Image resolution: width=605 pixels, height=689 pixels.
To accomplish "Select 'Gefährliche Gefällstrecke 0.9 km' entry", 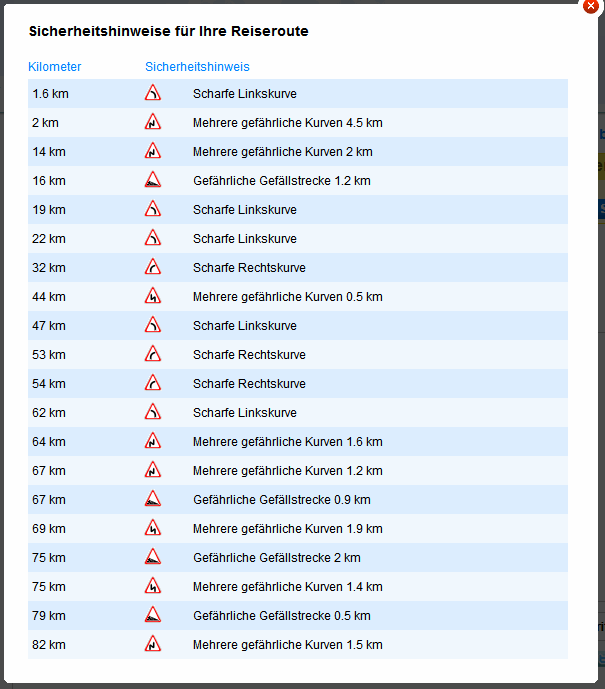I will 281,500.
